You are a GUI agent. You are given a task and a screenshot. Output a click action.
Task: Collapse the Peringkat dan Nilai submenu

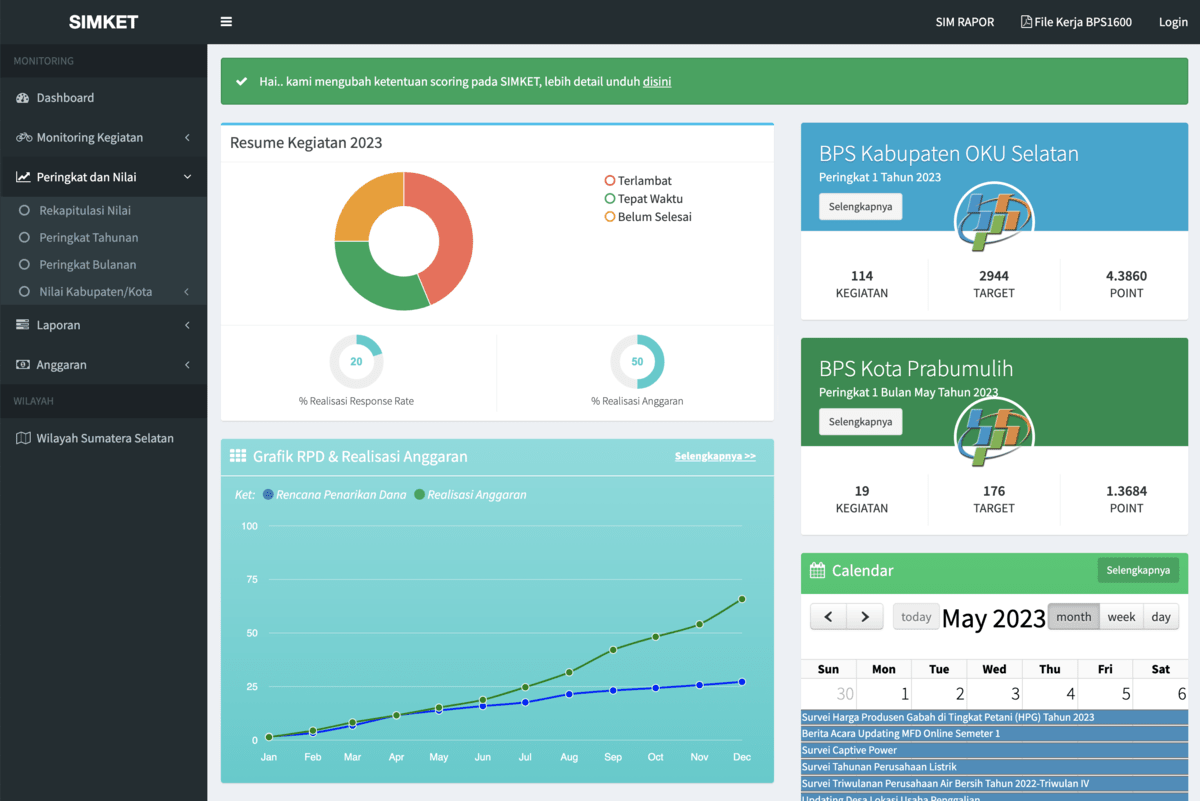pyautogui.click(x=187, y=177)
